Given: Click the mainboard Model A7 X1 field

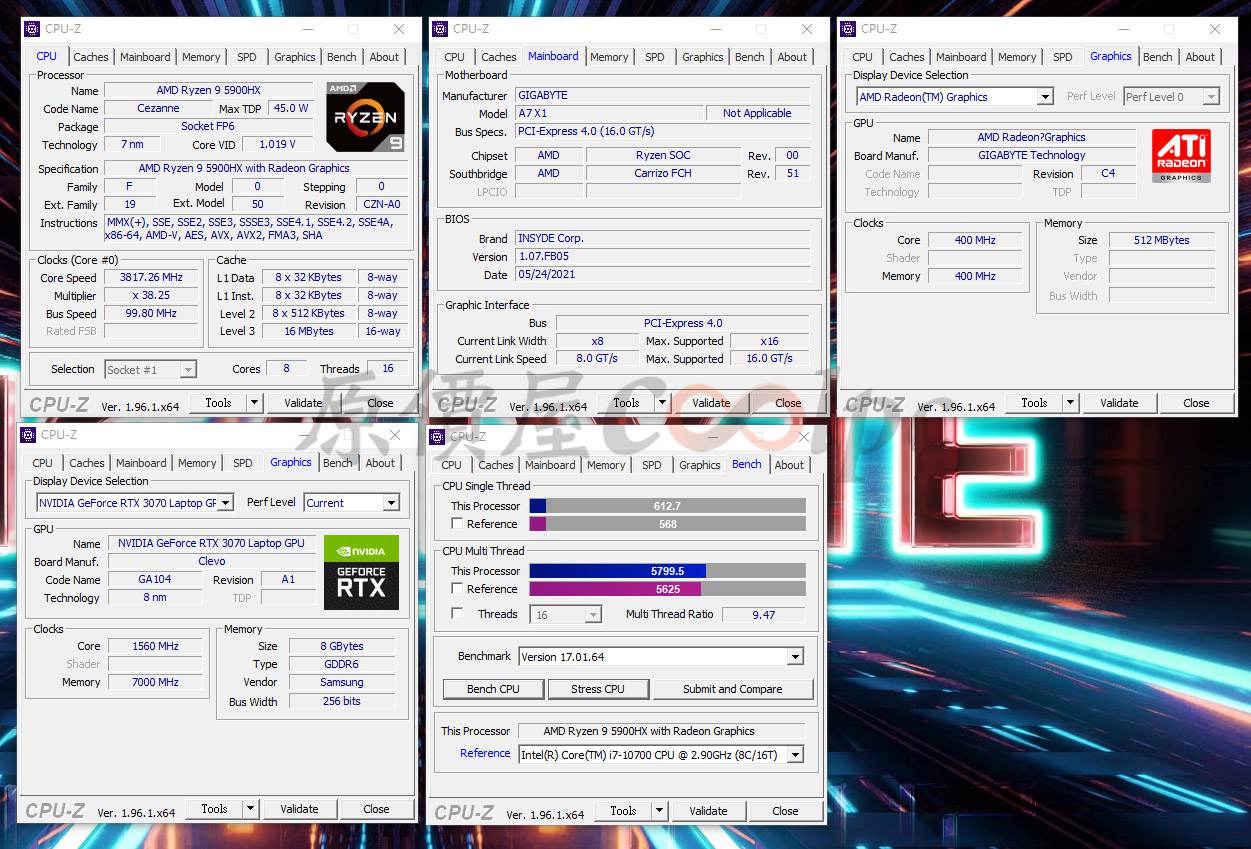Looking at the screenshot, I should pyautogui.click(x=608, y=114).
